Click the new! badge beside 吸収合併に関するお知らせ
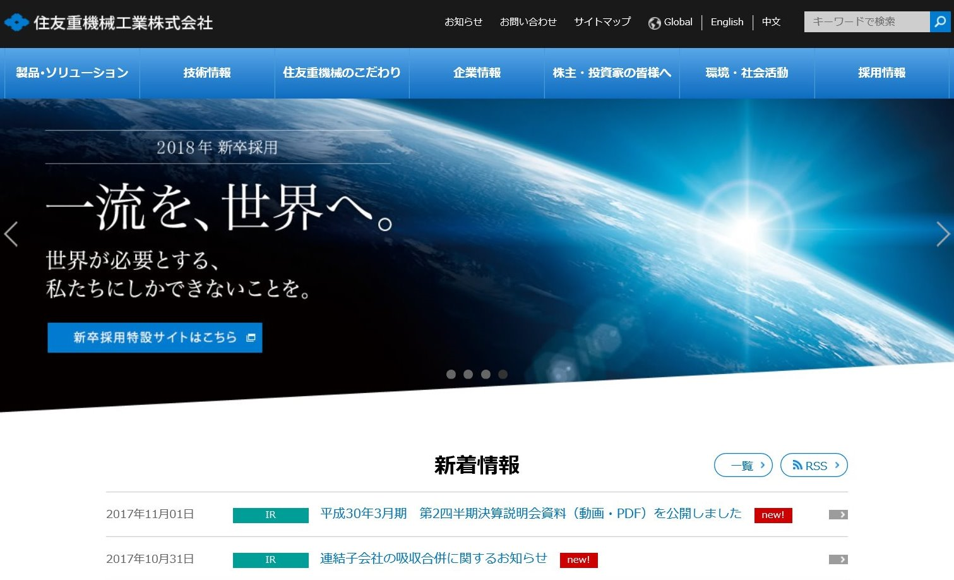954x580 pixels. (x=579, y=560)
